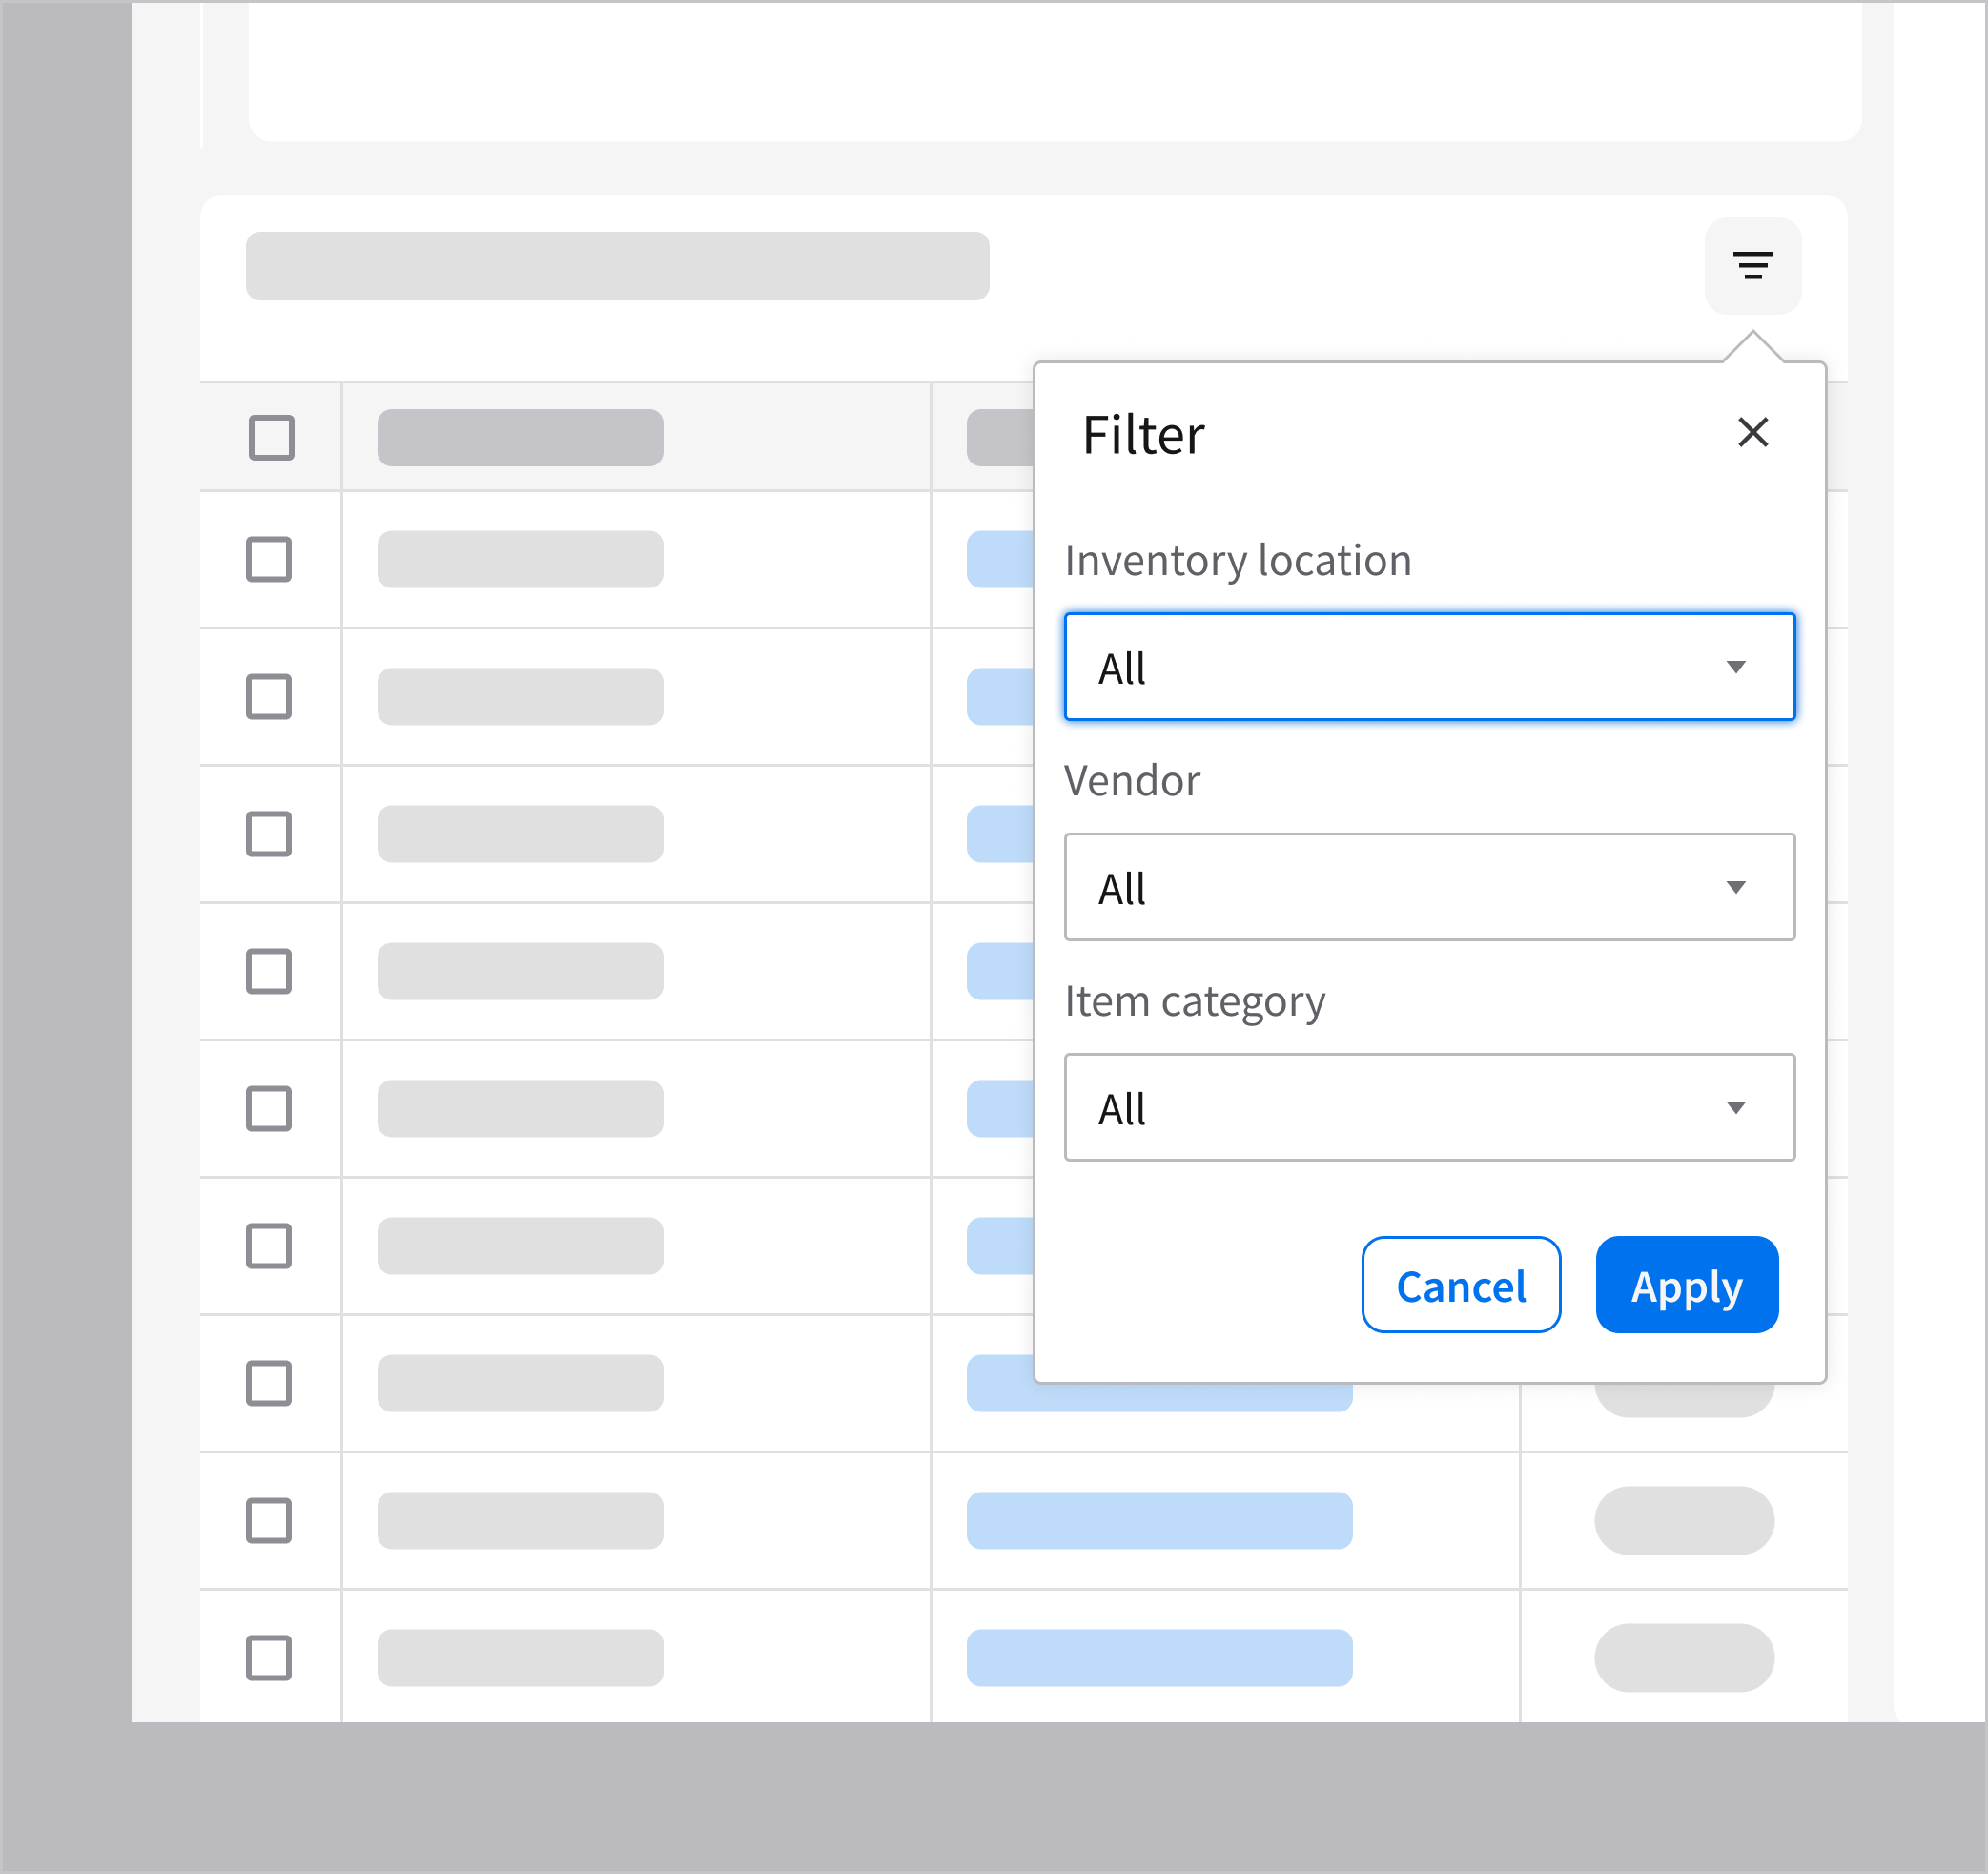Click the Inventory location dropdown arrow
The height and width of the screenshot is (1874, 1988).
pyautogui.click(x=1735, y=667)
